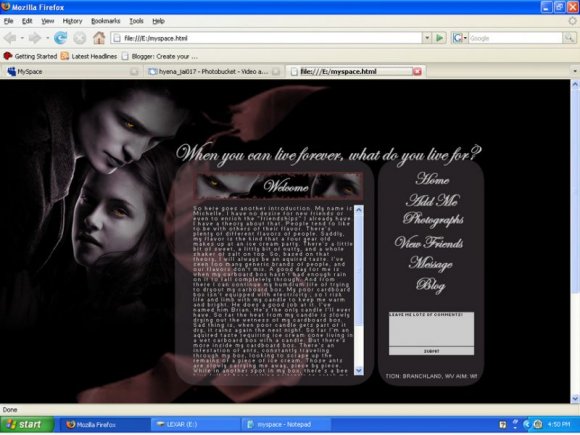The image size is (580, 435).
Task: Open the Getting Started bookmark
Action: coord(30,56)
